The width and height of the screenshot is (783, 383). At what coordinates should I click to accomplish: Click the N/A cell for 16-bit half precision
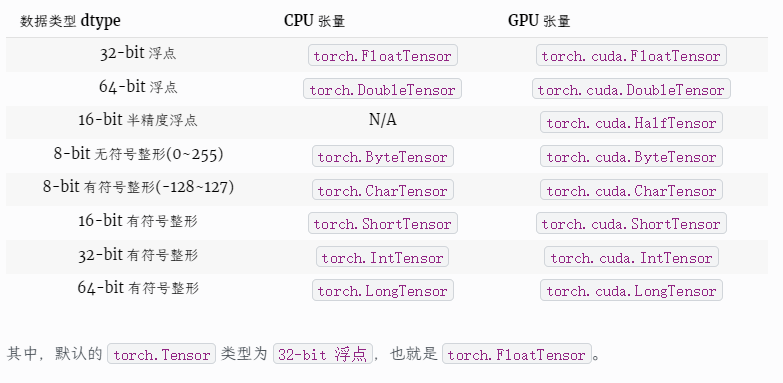pos(383,120)
